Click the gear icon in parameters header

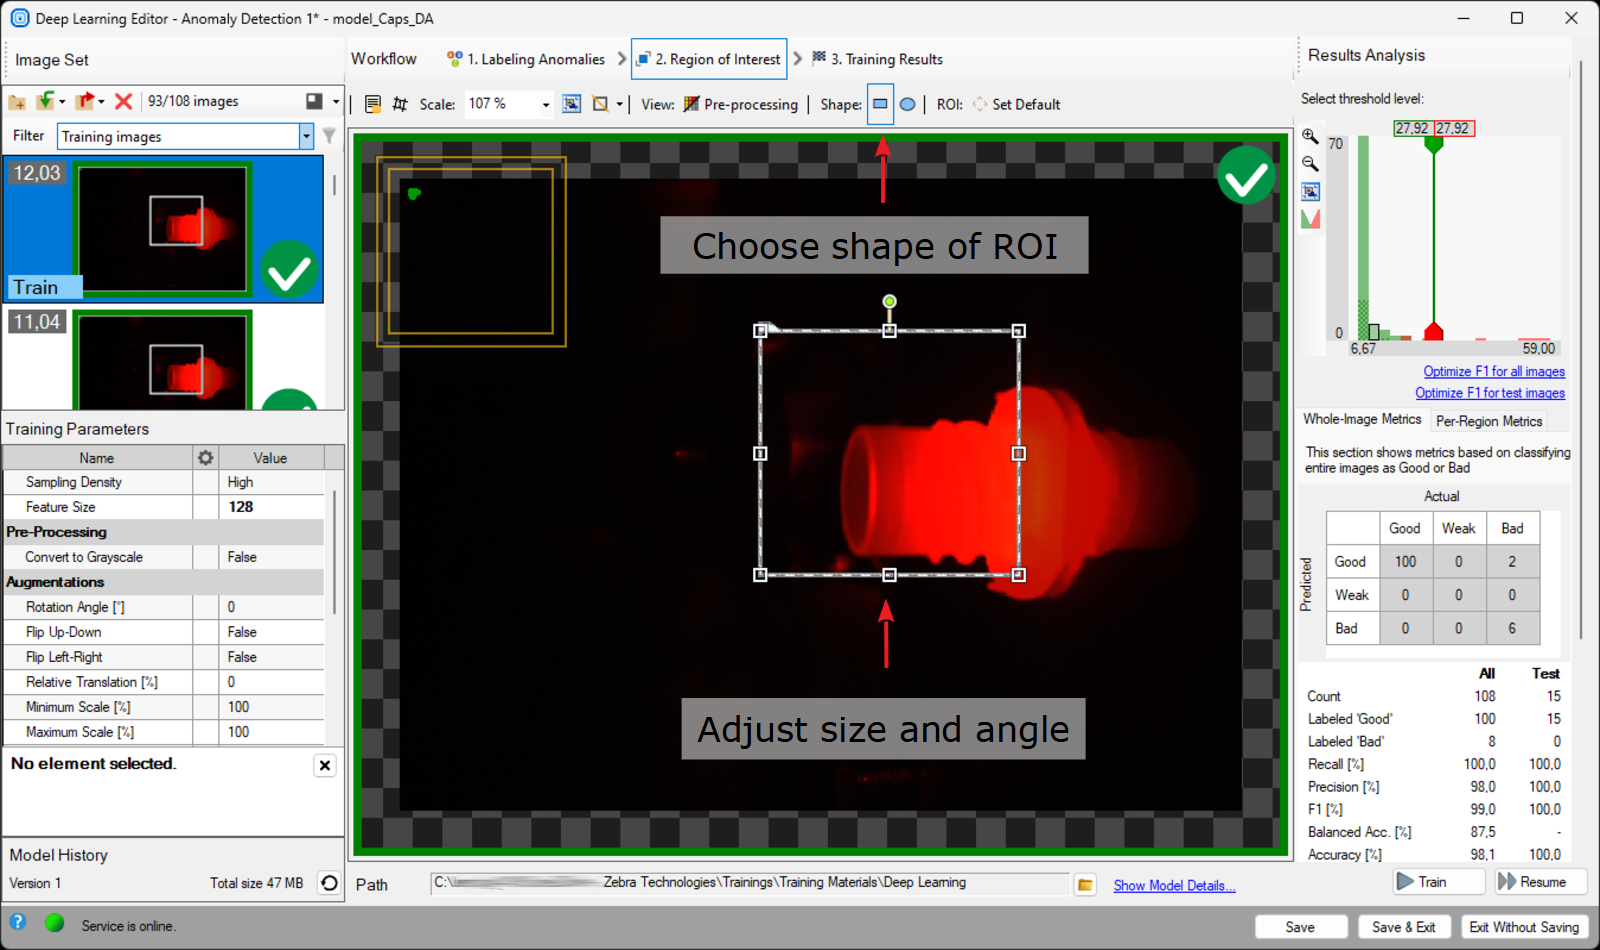tap(205, 458)
